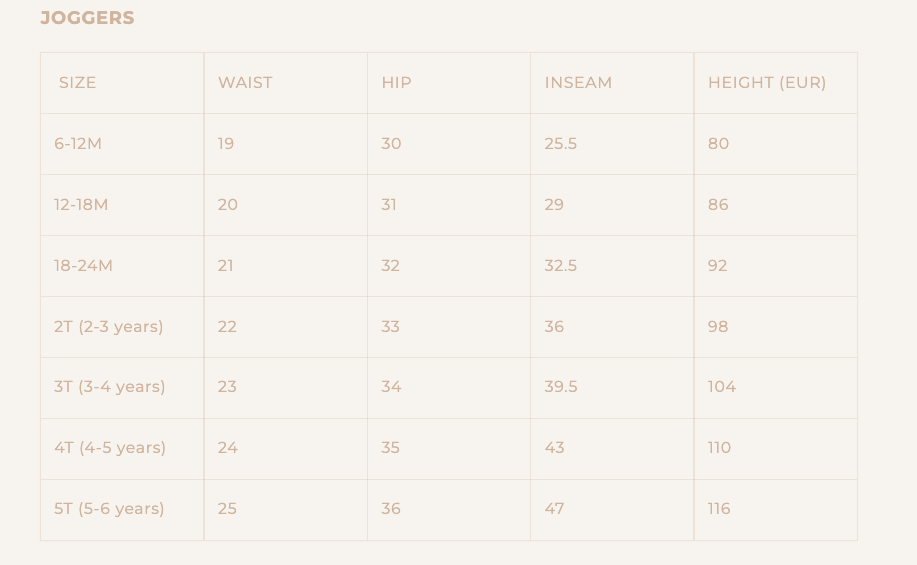Select the 6-12M size cell
The height and width of the screenshot is (565, 917).
point(78,144)
